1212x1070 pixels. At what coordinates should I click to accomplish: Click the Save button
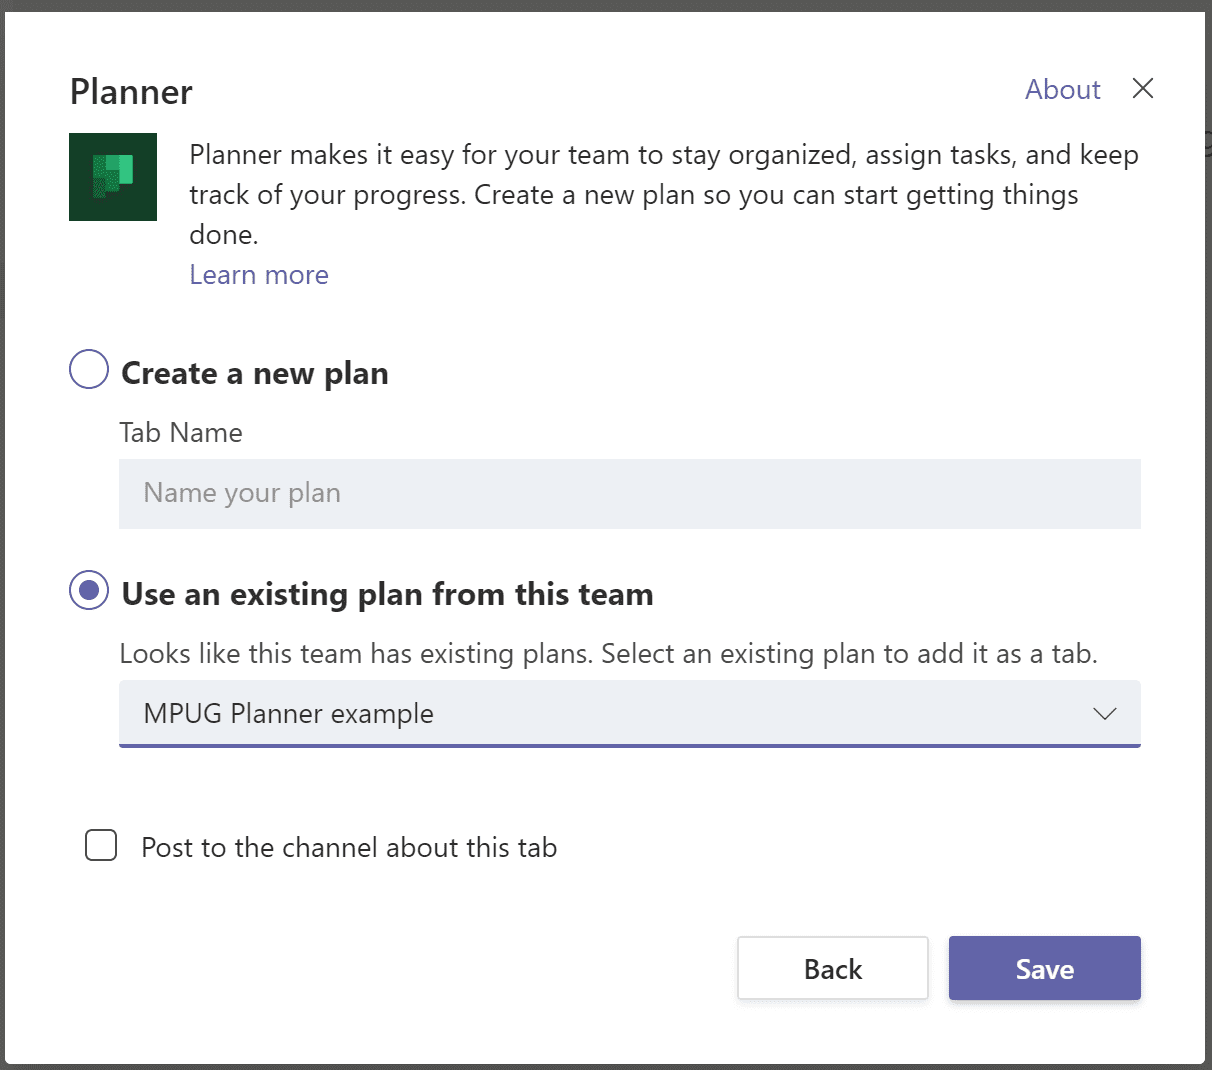click(x=1045, y=968)
